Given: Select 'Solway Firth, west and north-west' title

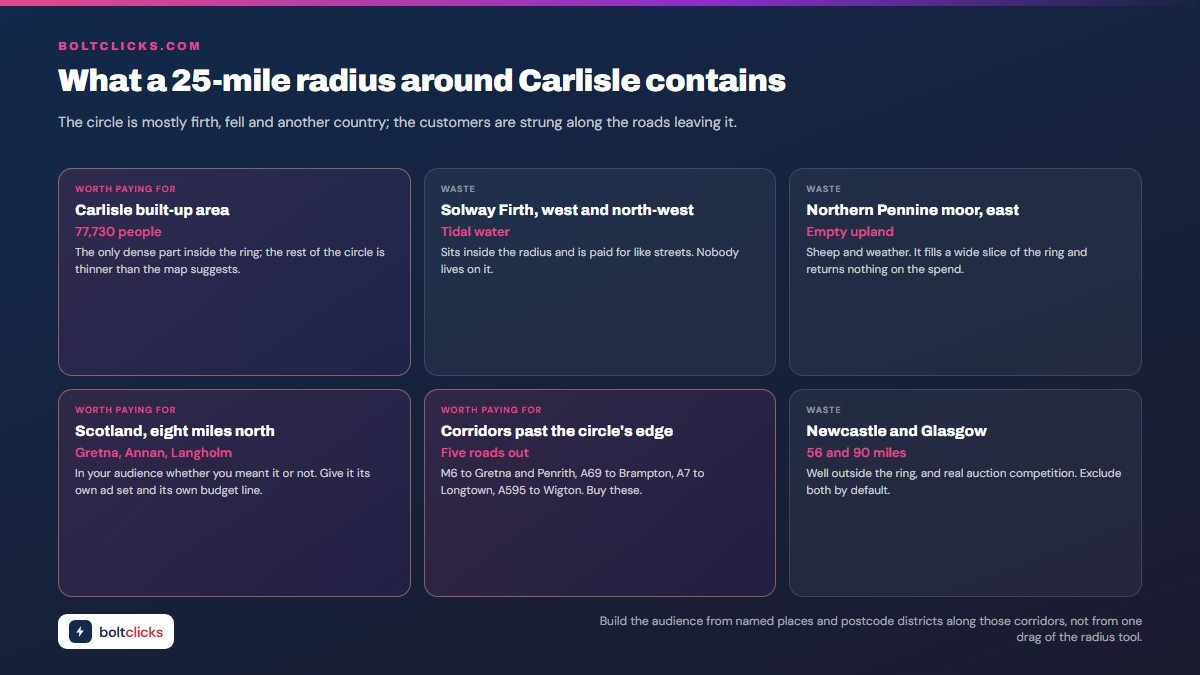Looking at the screenshot, I should tap(567, 210).
